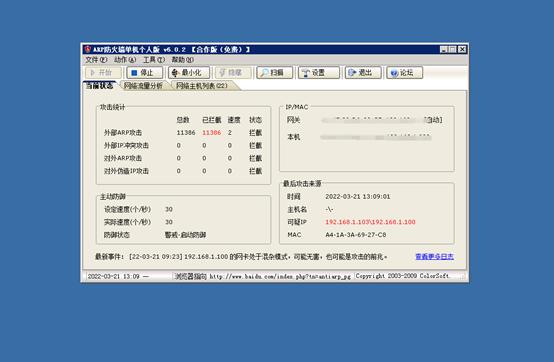Click the browser-redirect baidu URL in the status bar
The image size is (554, 362).
pos(280,276)
